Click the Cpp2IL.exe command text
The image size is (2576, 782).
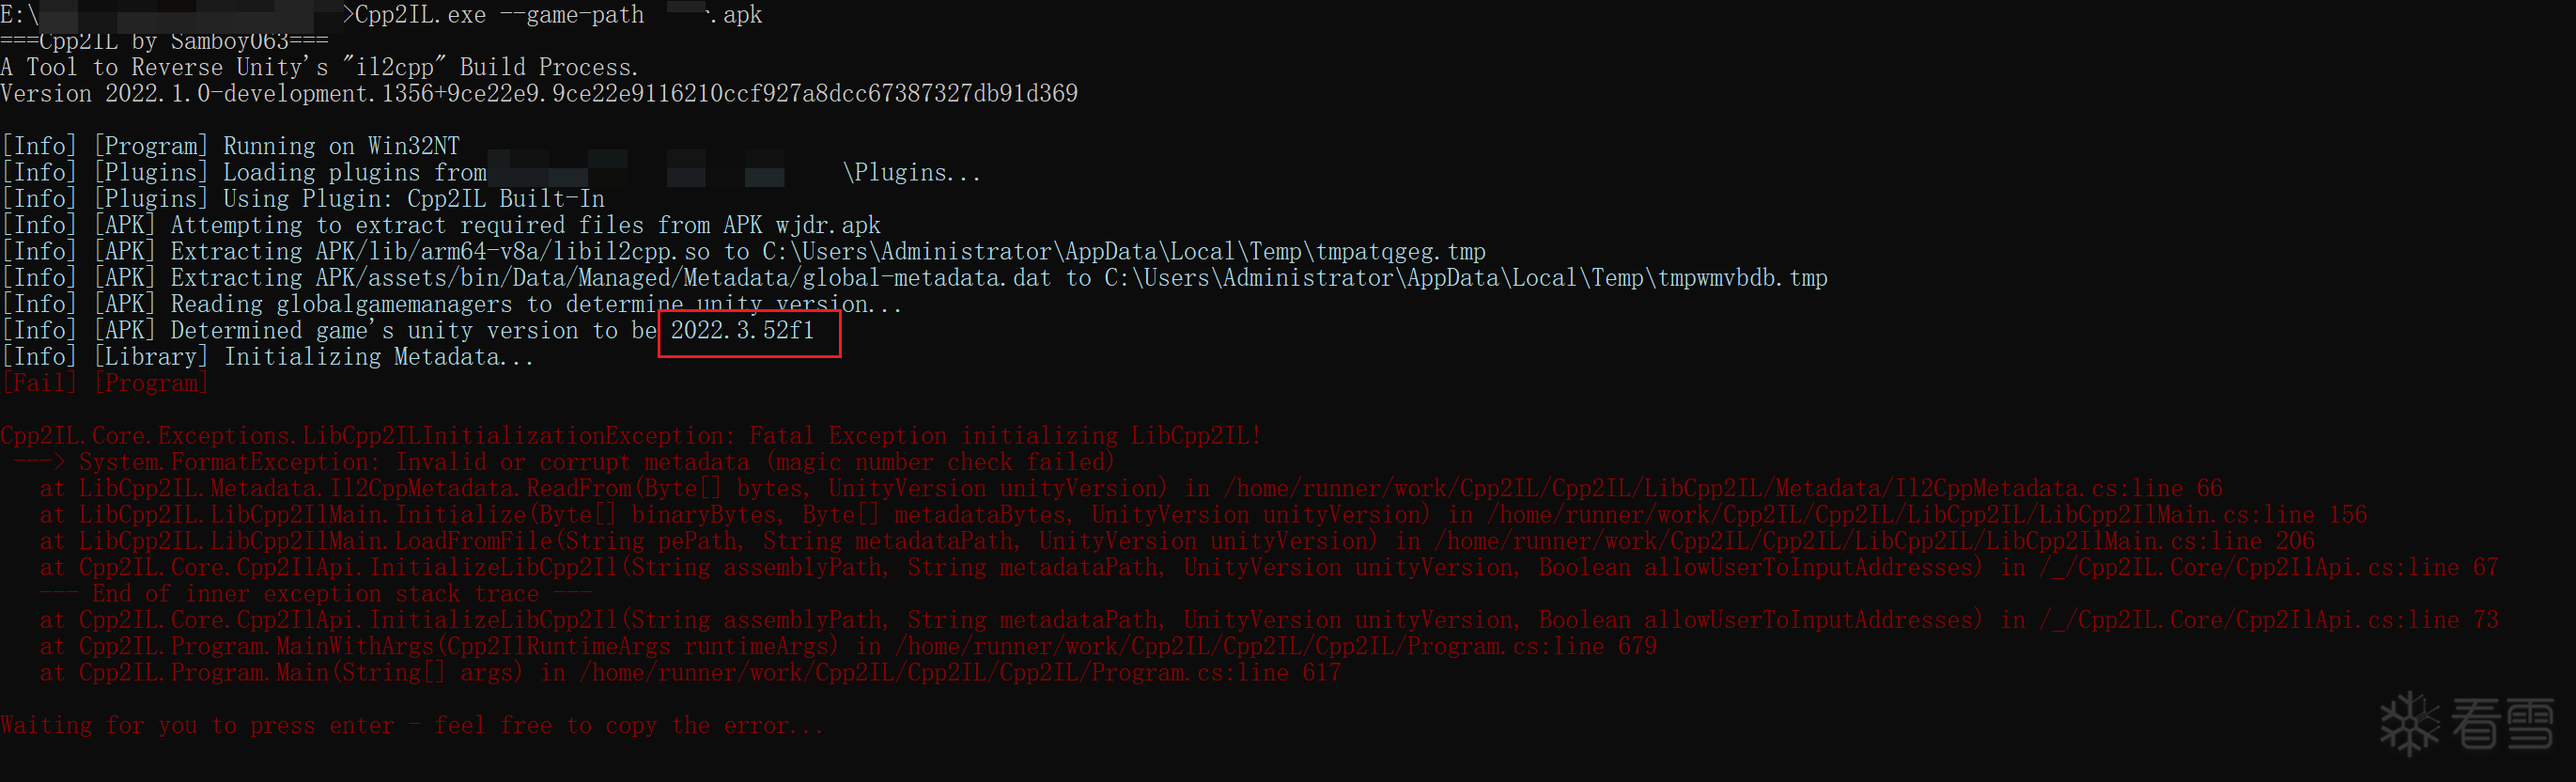click(420, 15)
